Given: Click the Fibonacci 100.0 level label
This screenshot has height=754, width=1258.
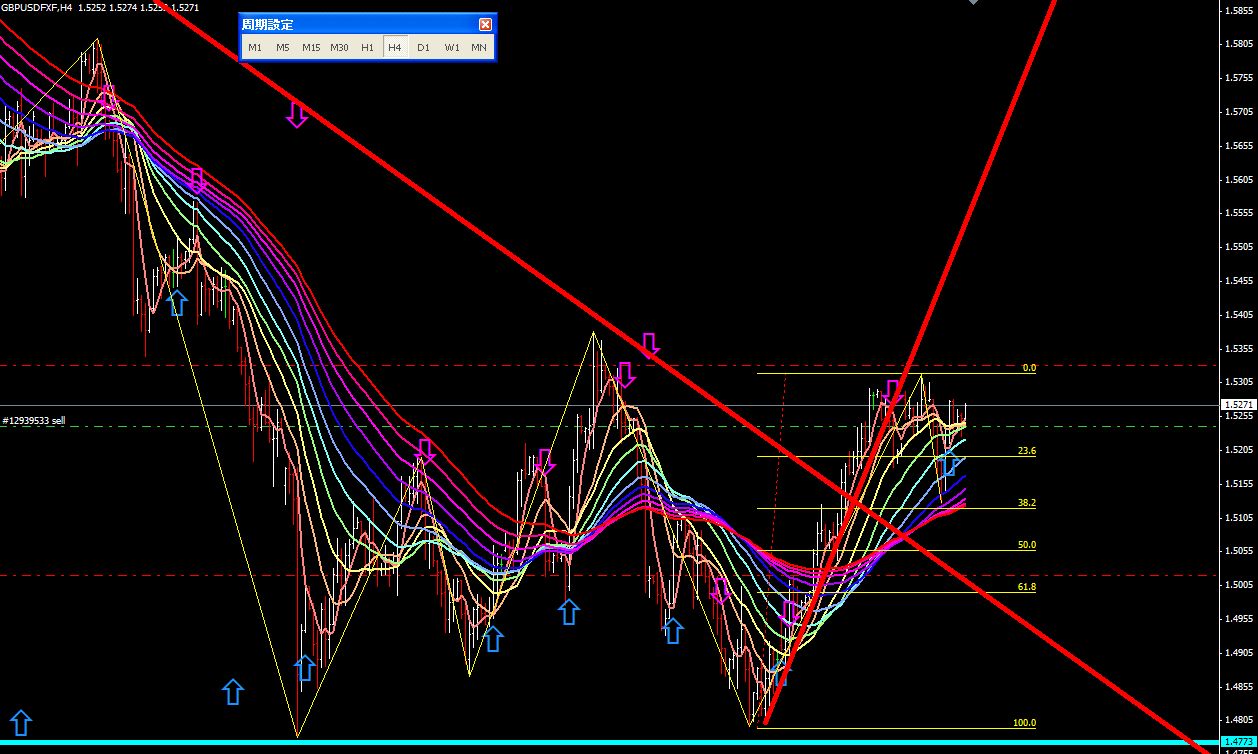Looking at the screenshot, I should pyautogui.click(x=1025, y=722).
